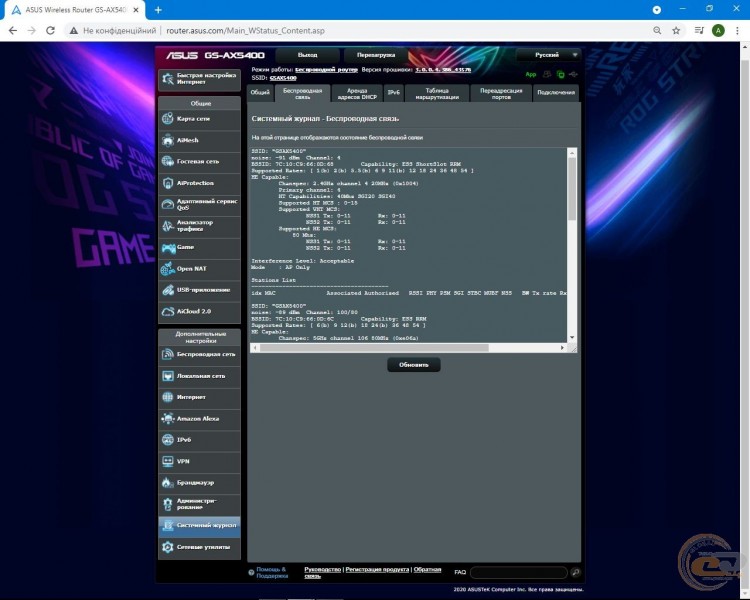This screenshot has width=750, height=600.
Task: Click FAQ search magnifier icon
Action: 575,572
